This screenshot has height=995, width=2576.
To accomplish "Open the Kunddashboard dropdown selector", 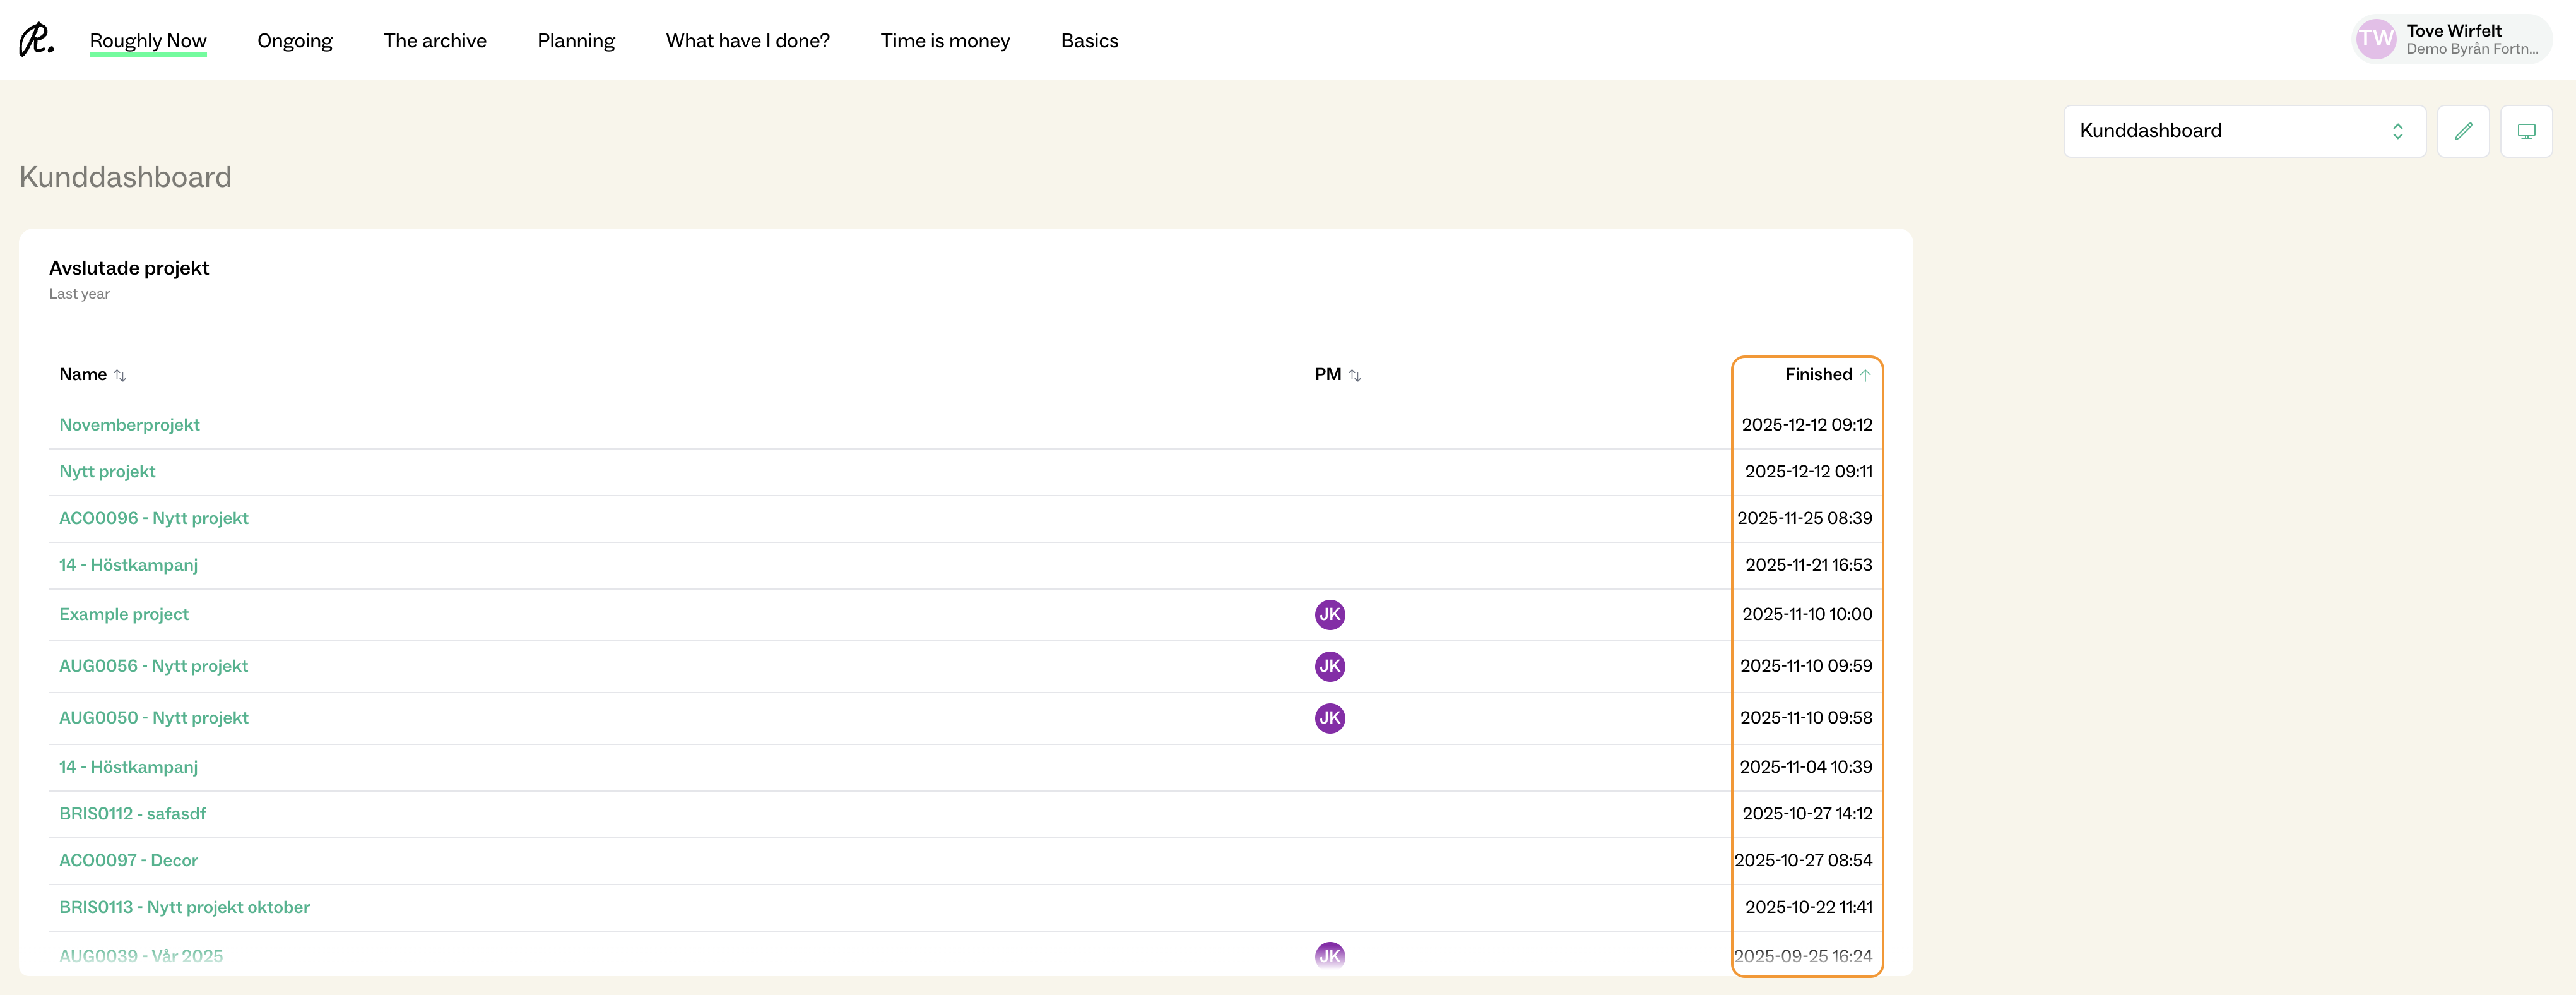I will [2244, 131].
